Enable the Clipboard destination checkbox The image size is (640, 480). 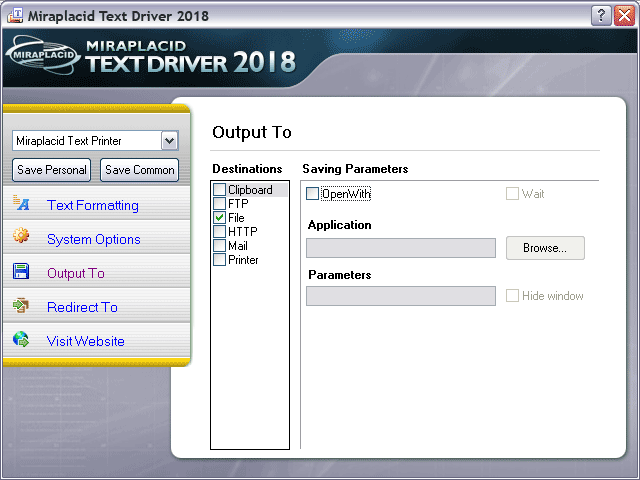point(220,189)
